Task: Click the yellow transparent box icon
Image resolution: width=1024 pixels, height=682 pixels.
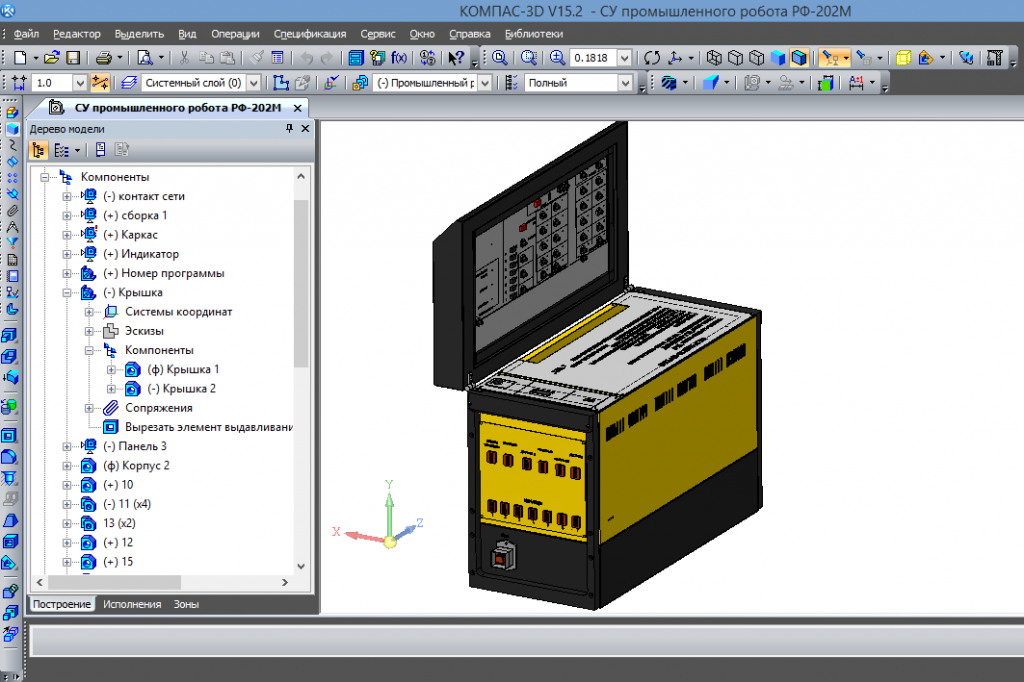Action: pyautogui.click(x=903, y=57)
